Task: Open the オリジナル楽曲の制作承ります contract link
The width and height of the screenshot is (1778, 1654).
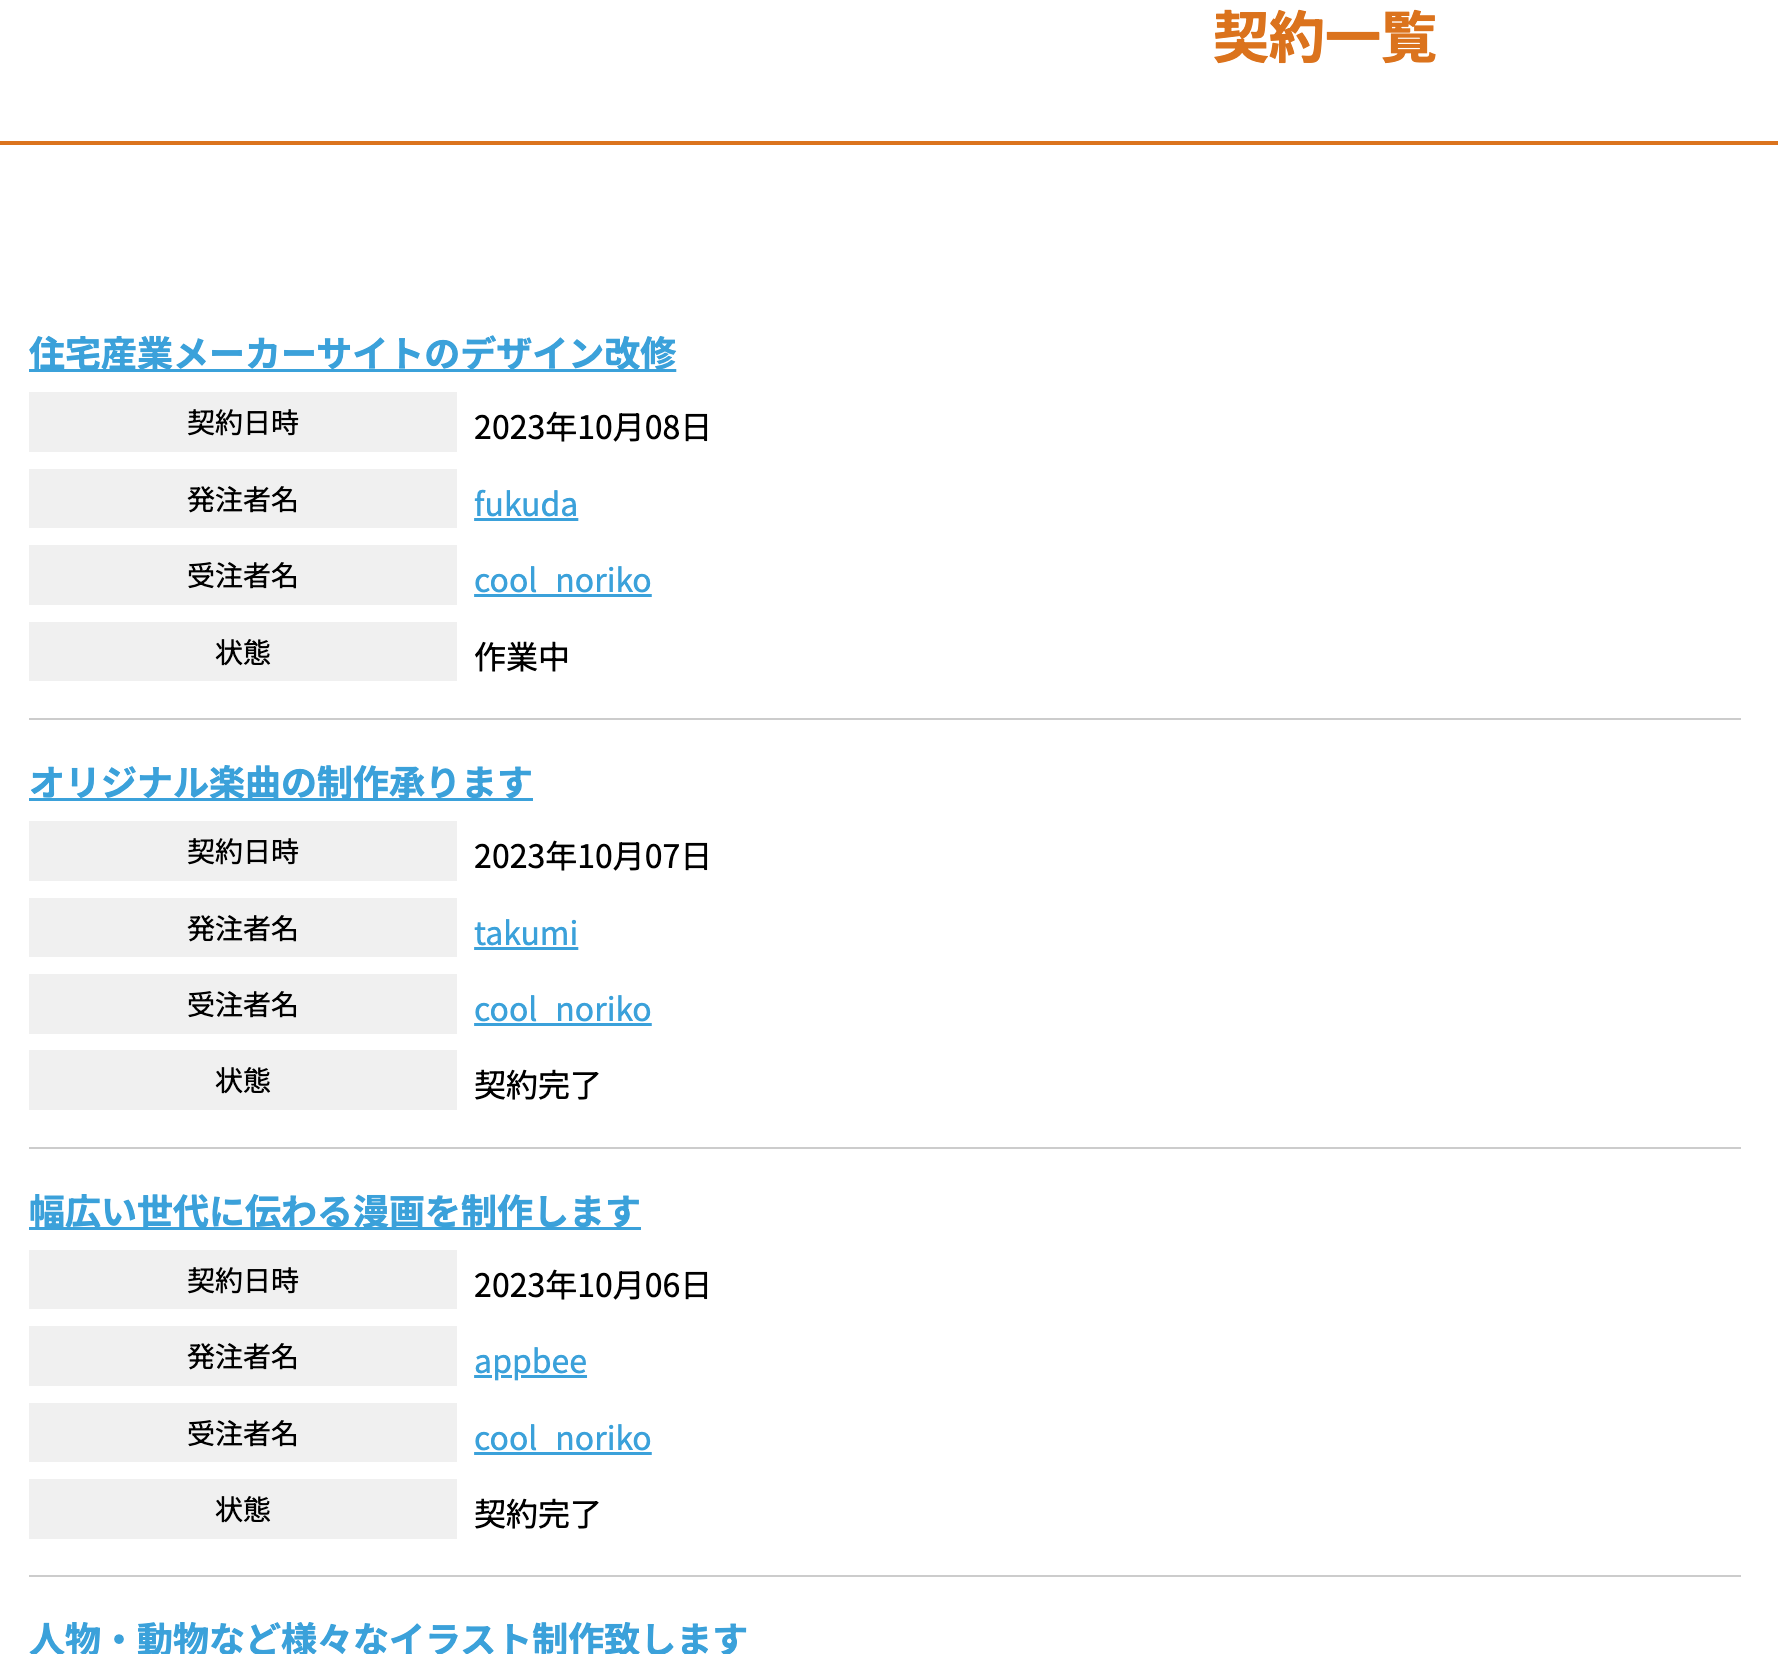Action: tap(280, 783)
